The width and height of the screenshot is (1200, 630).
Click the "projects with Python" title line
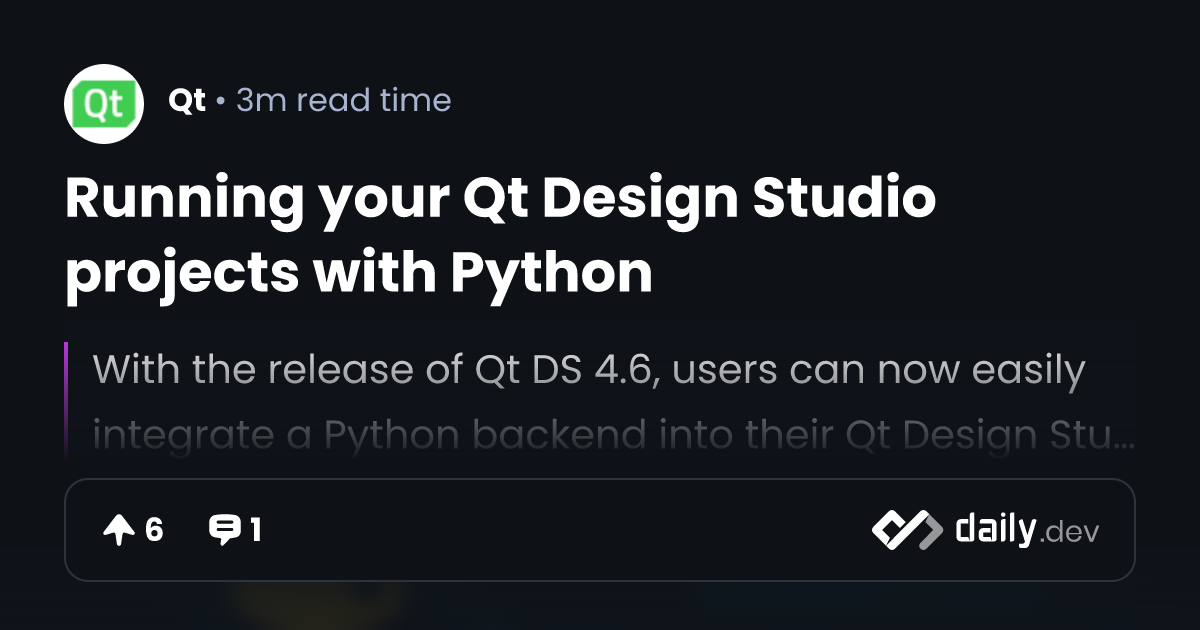point(358,271)
